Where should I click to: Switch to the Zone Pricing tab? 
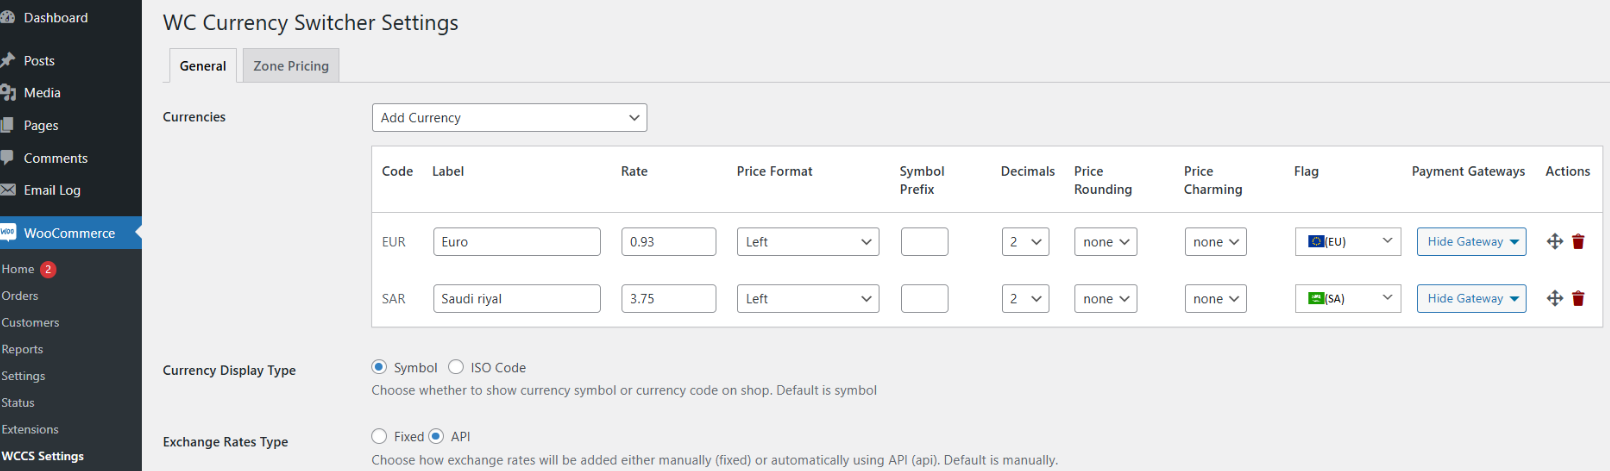pyautogui.click(x=291, y=66)
